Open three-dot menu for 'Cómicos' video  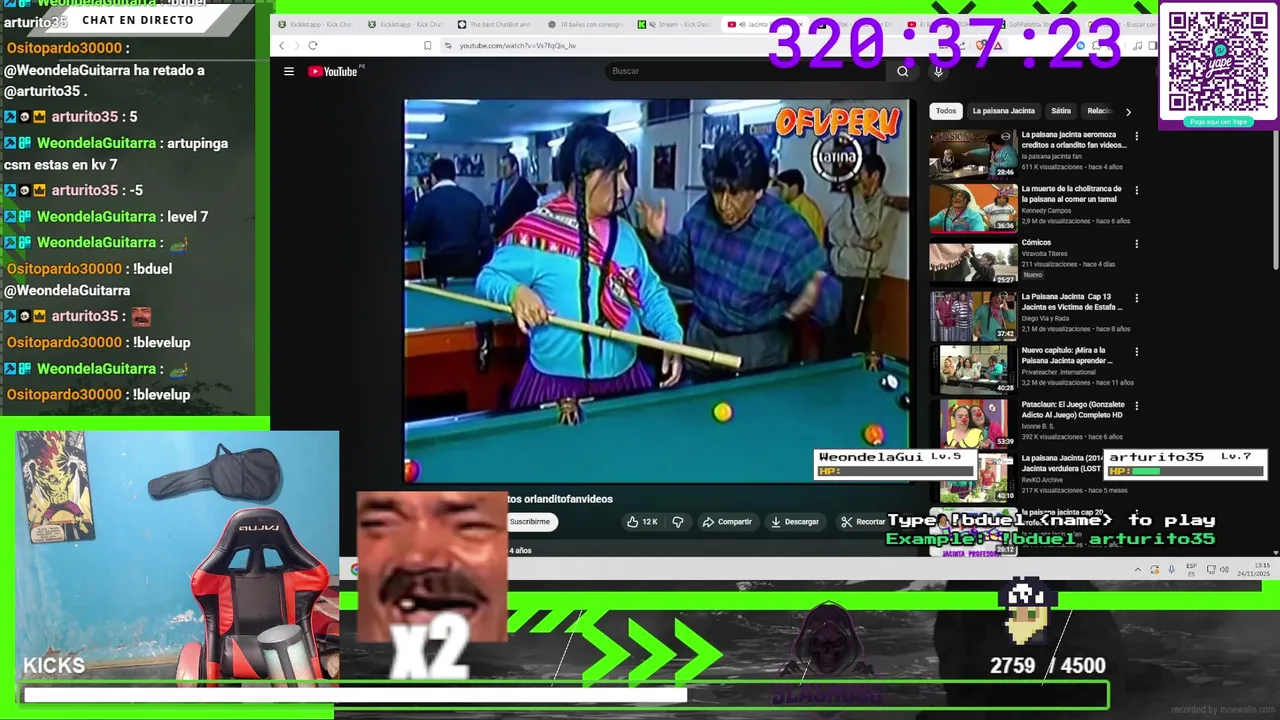[x=1136, y=244]
